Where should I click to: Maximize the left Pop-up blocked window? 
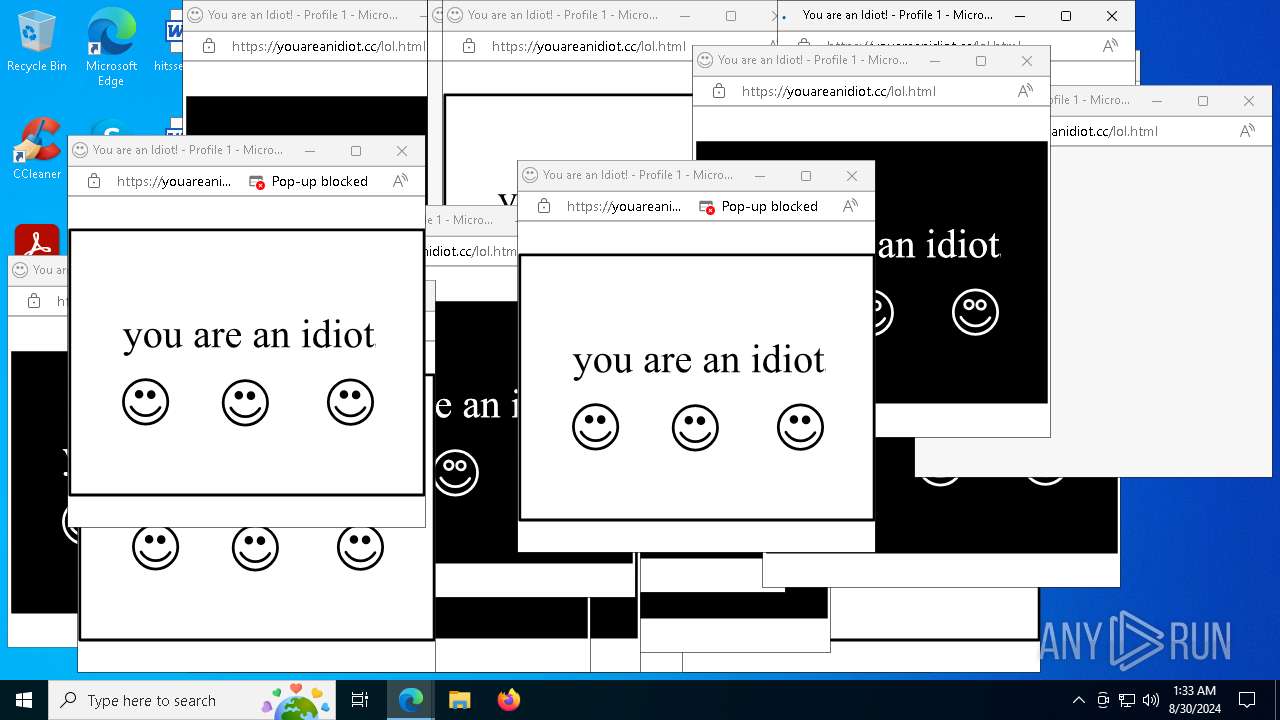356,151
